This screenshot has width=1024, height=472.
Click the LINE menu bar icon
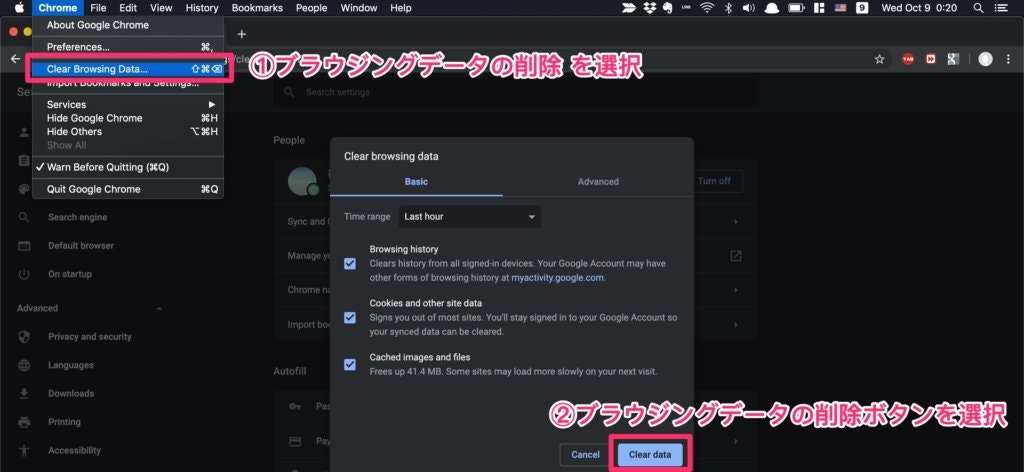[686, 8]
